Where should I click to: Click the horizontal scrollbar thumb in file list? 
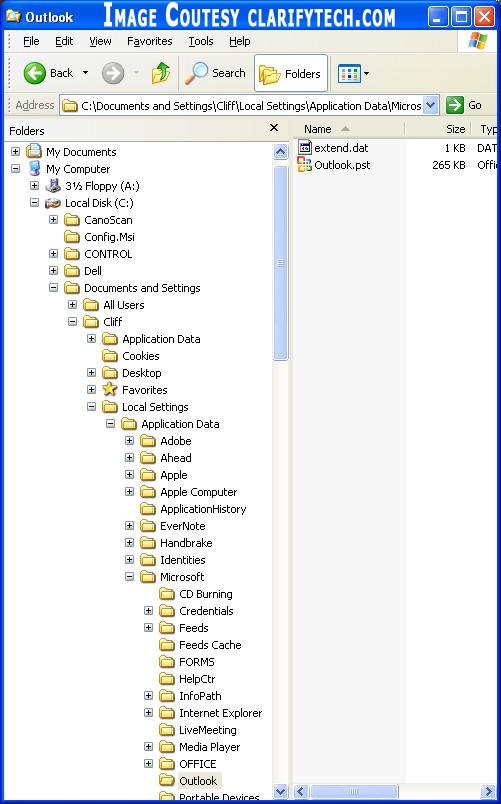[355, 791]
